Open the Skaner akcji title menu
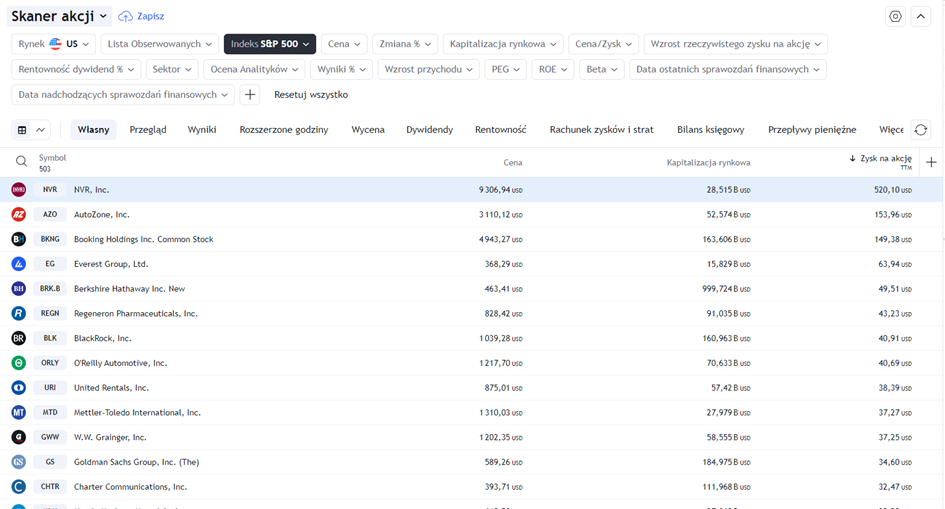945x509 pixels. click(60, 16)
